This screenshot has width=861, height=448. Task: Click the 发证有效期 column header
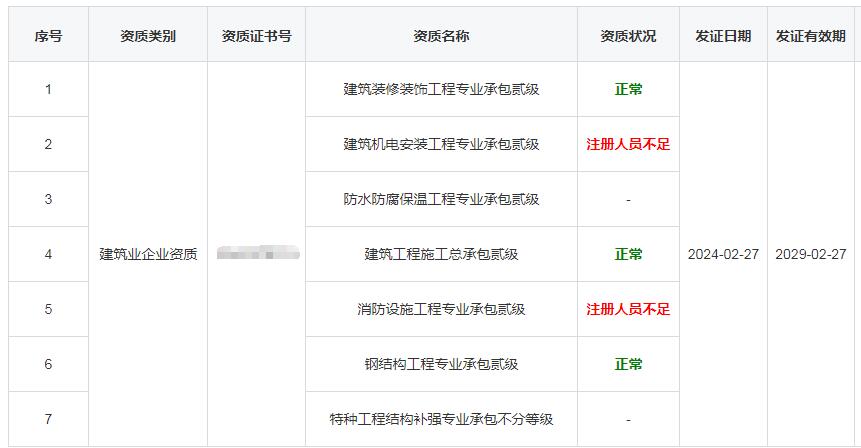pyautogui.click(x=810, y=36)
